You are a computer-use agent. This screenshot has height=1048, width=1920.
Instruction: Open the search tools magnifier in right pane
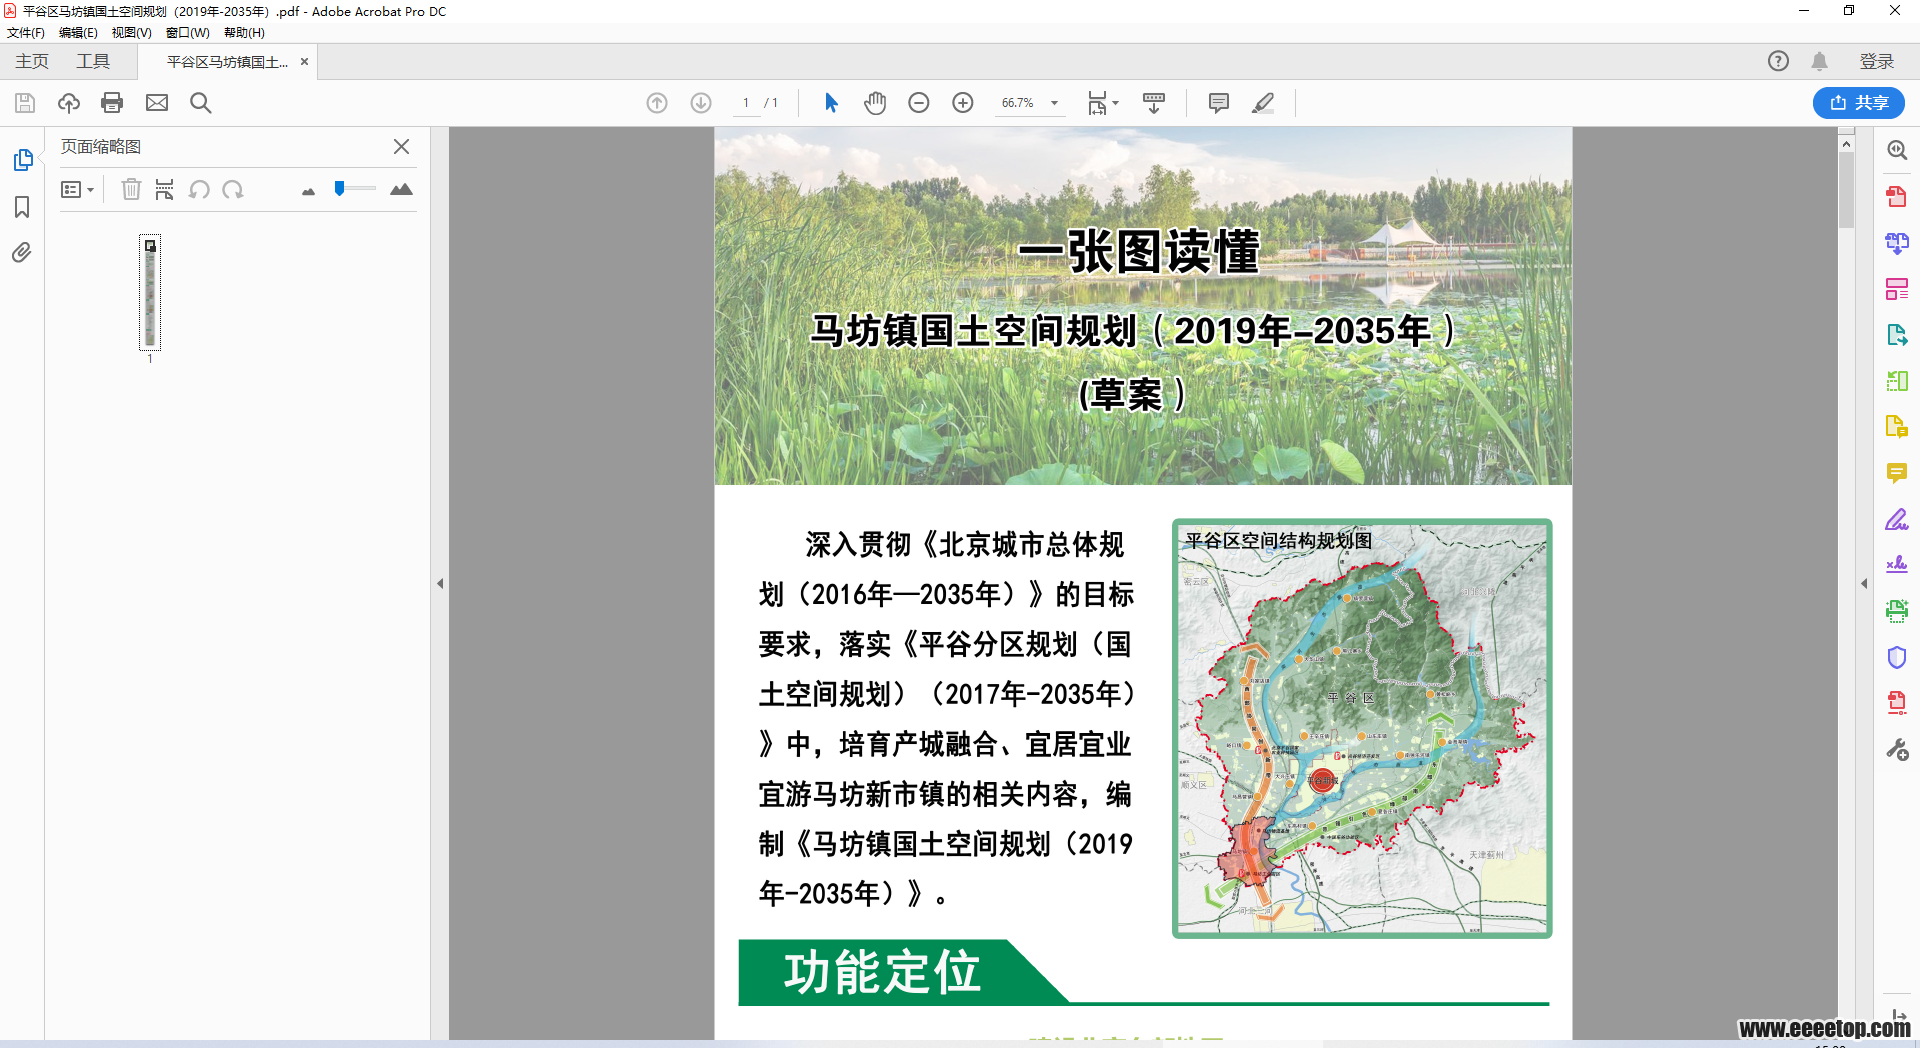1897,150
